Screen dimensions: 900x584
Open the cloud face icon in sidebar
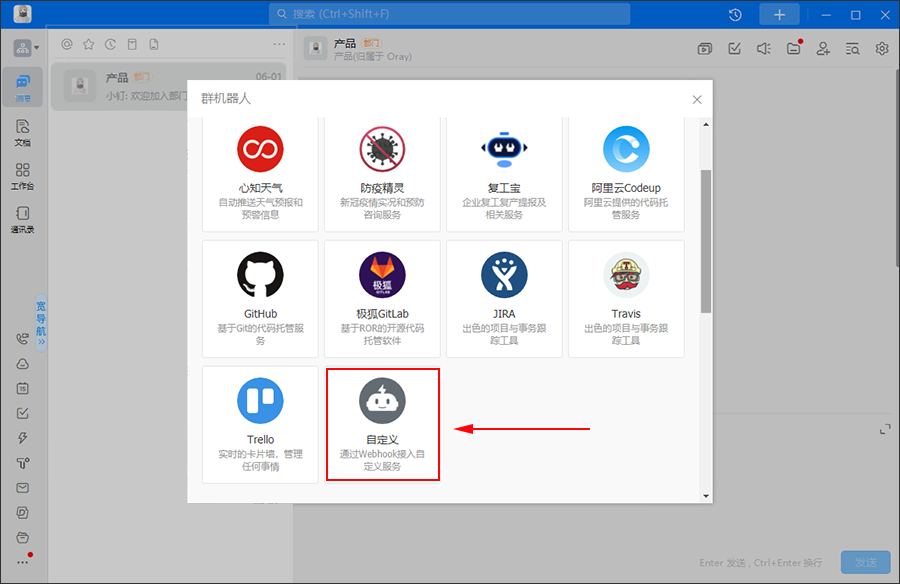[x=22, y=364]
